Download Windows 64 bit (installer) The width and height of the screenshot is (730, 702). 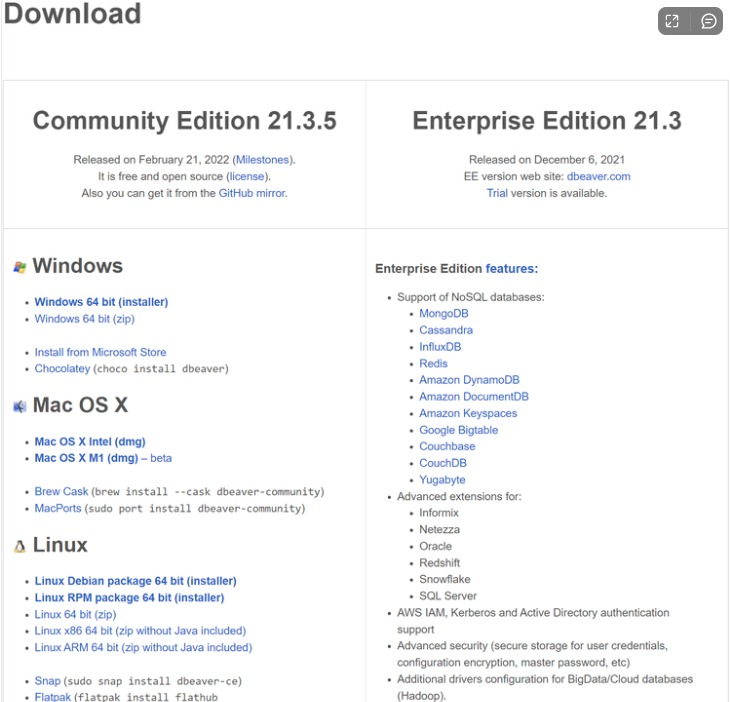(x=101, y=302)
